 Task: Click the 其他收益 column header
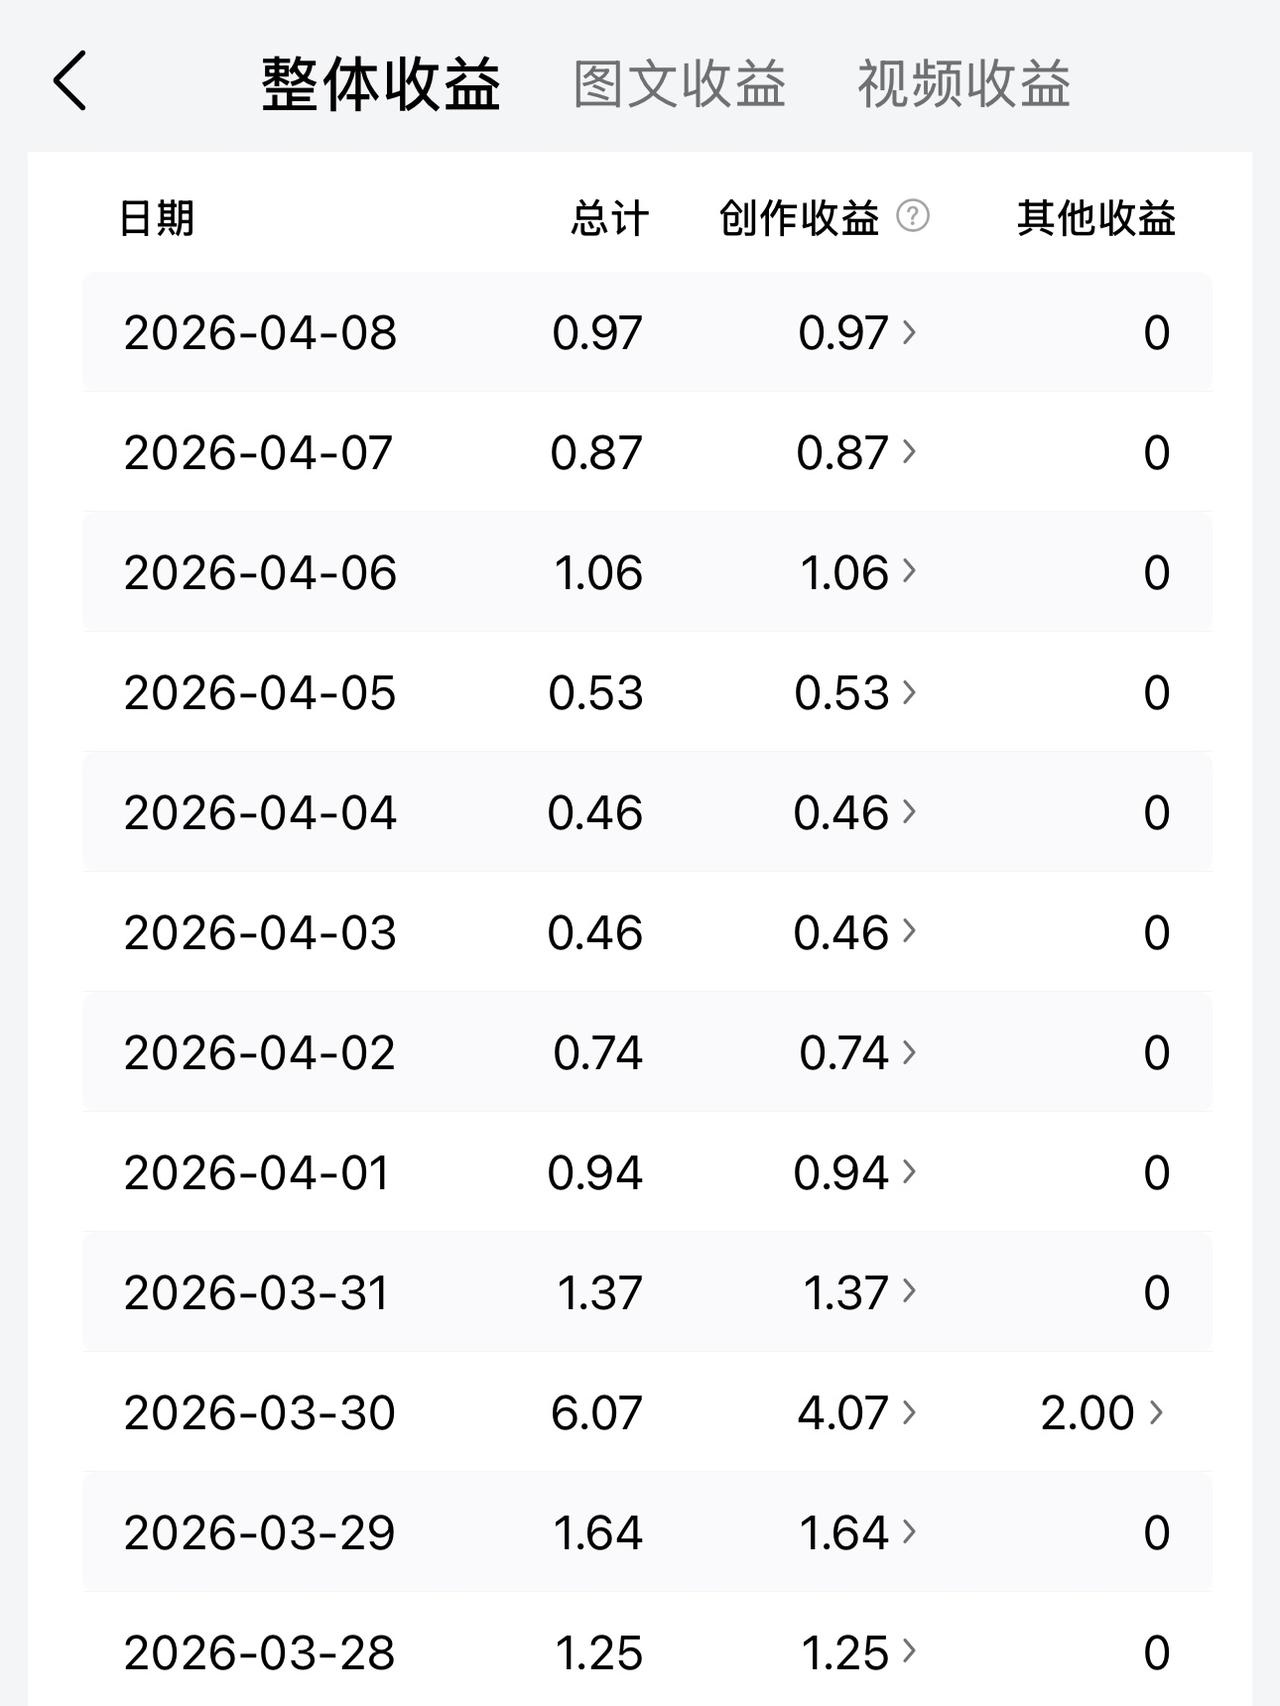(x=1096, y=217)
